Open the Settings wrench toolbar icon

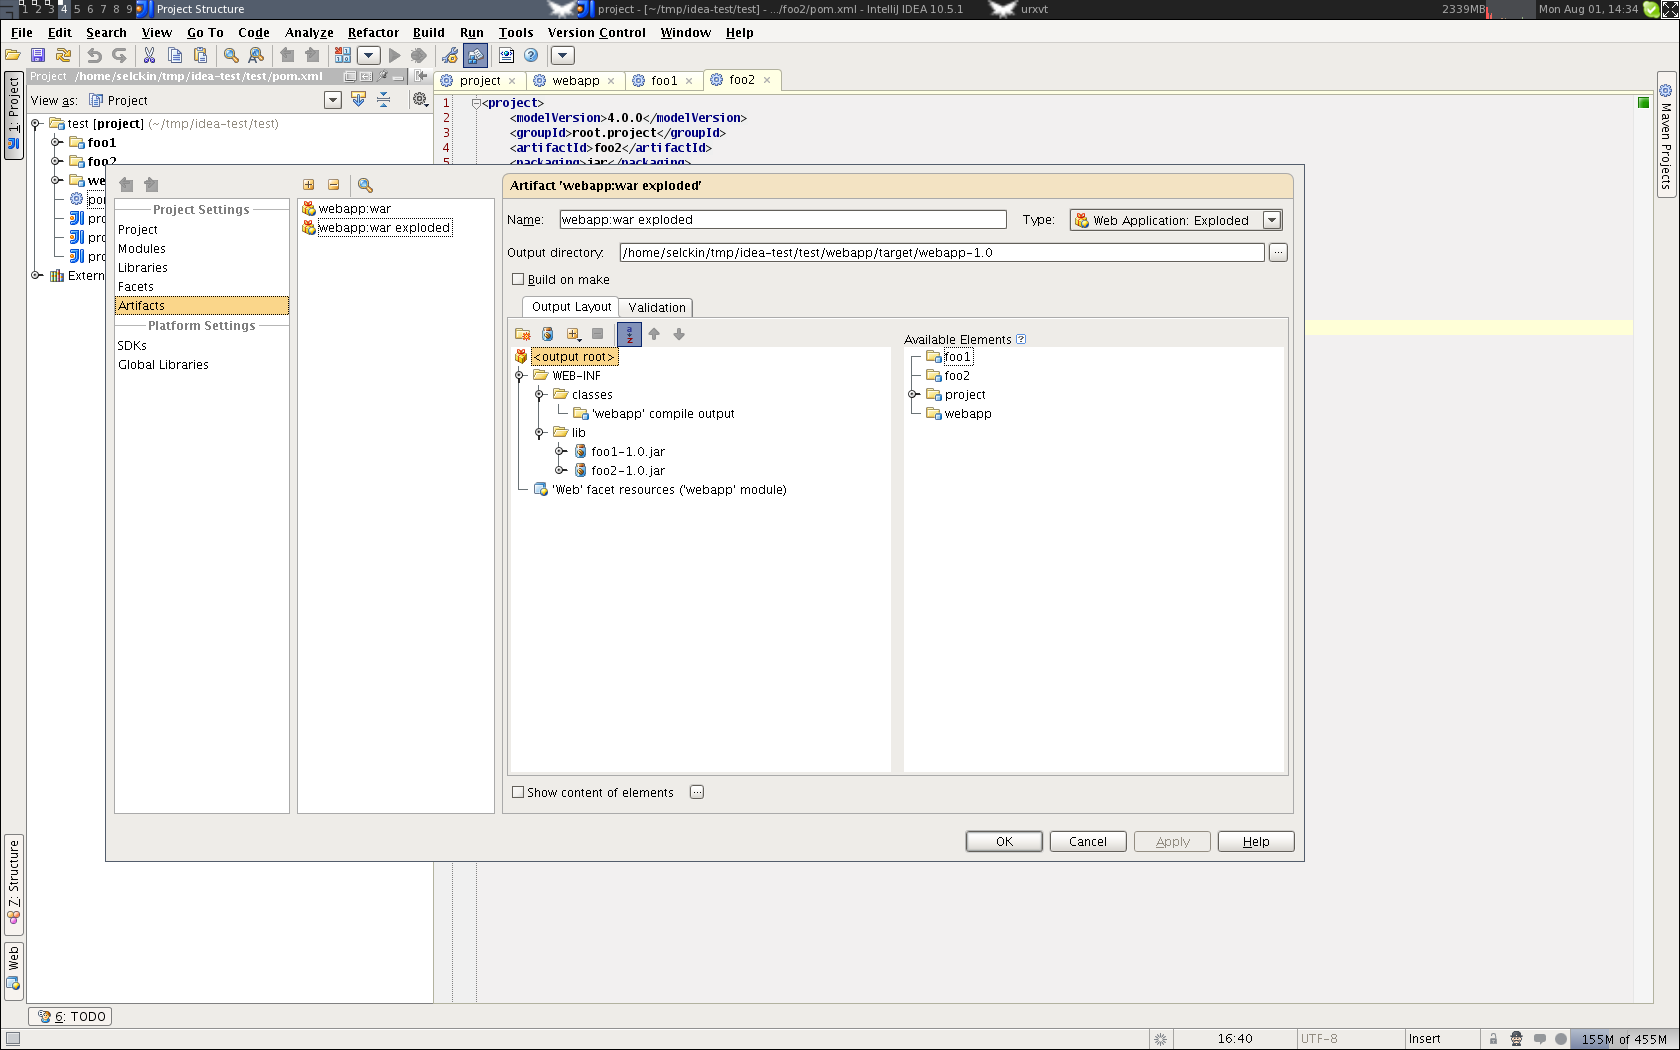(450, 56)
